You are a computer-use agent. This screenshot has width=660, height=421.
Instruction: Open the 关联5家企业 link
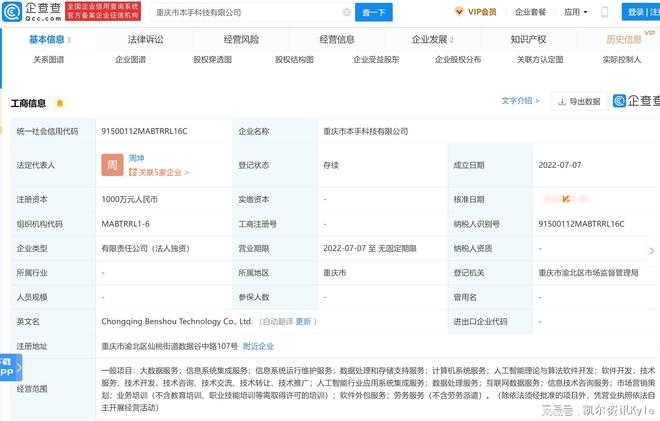click(160, 172)
